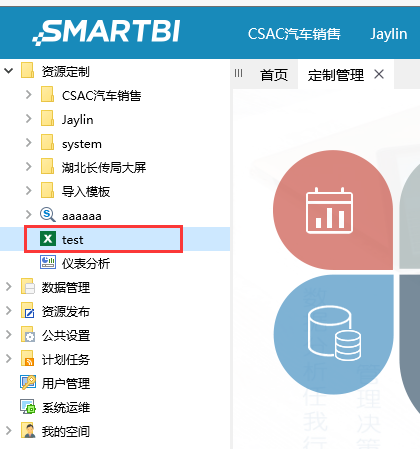
Task: Open the aaaaaa query icon
Action: [x=48, y=215]
